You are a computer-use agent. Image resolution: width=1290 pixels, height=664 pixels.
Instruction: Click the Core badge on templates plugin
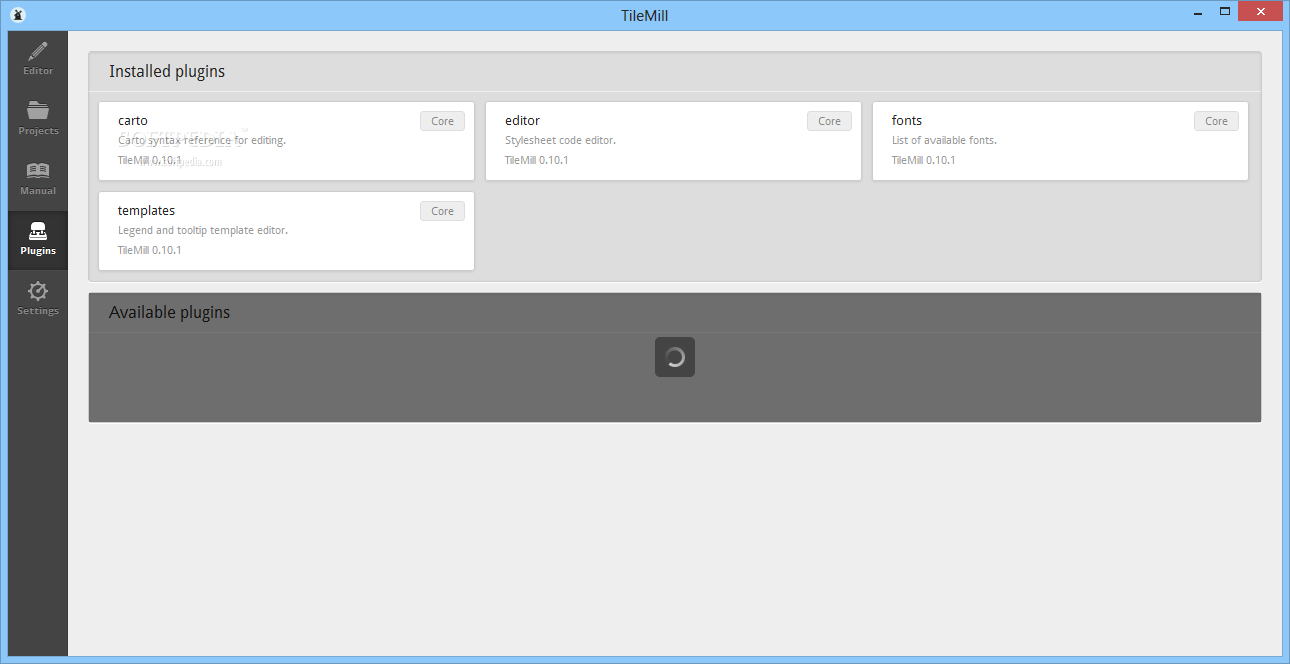[442, 211]
